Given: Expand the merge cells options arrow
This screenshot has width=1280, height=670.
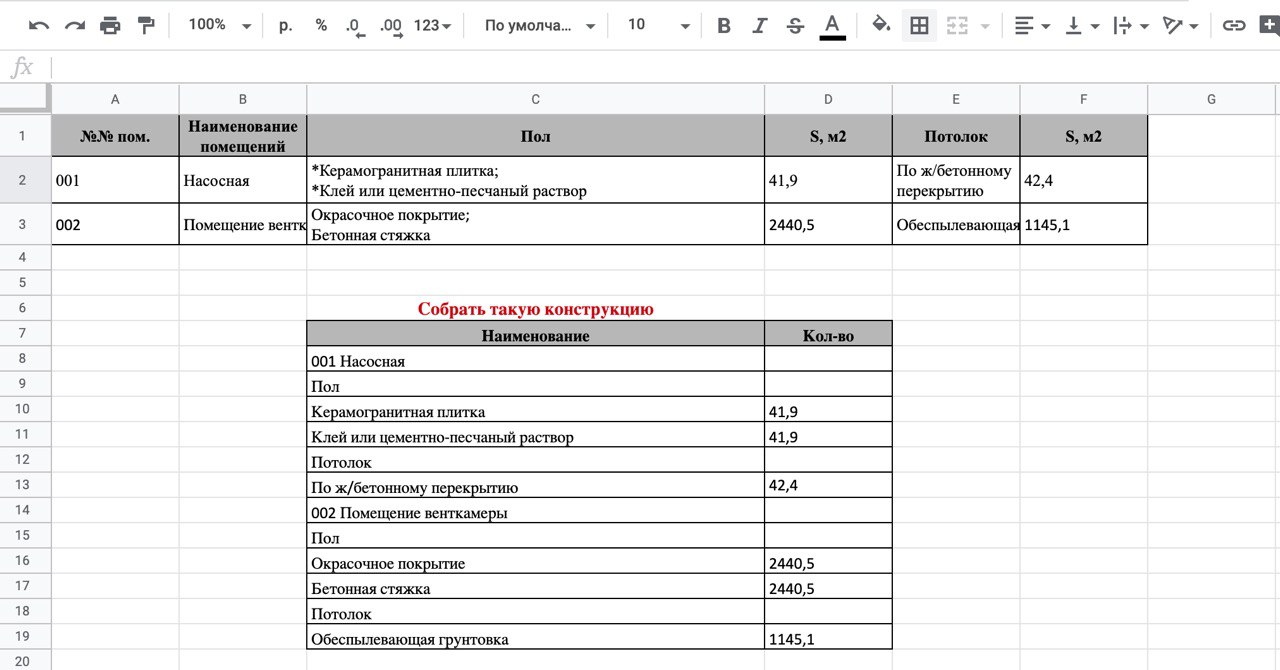Looking at the screenshot, I should click(x=985, y=26).
